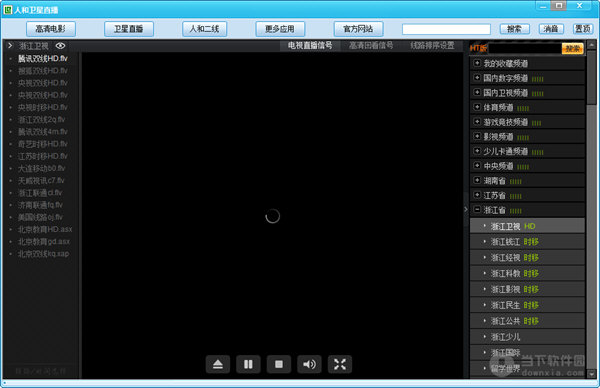Select the 大连移动b0.flv source line
Viewport: 600px width, 388px height.
[x=41, y=168]
